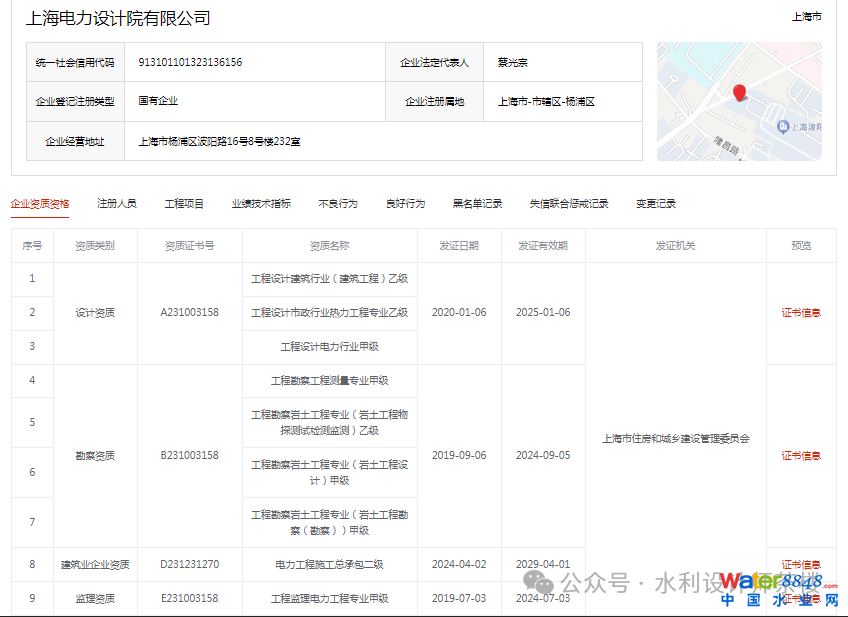Show the 良好行为 tab
The width and height of the screenshot is (848, 617).
pos(405,204)
